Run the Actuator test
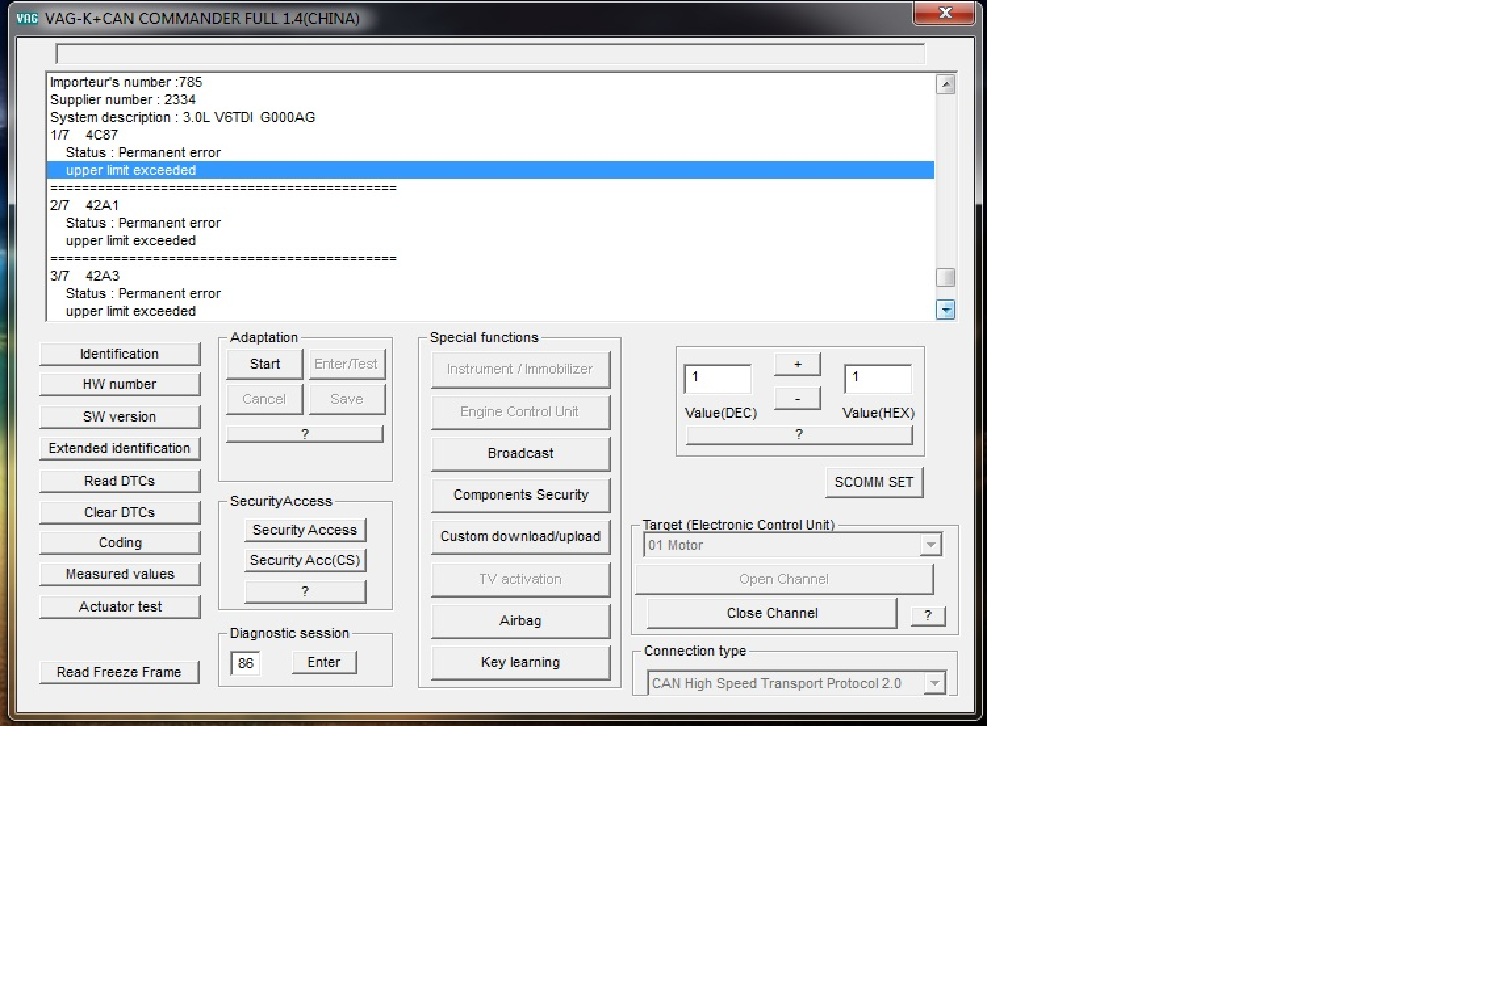This screenshot has width=1506, height=1000. coord(119,607)
